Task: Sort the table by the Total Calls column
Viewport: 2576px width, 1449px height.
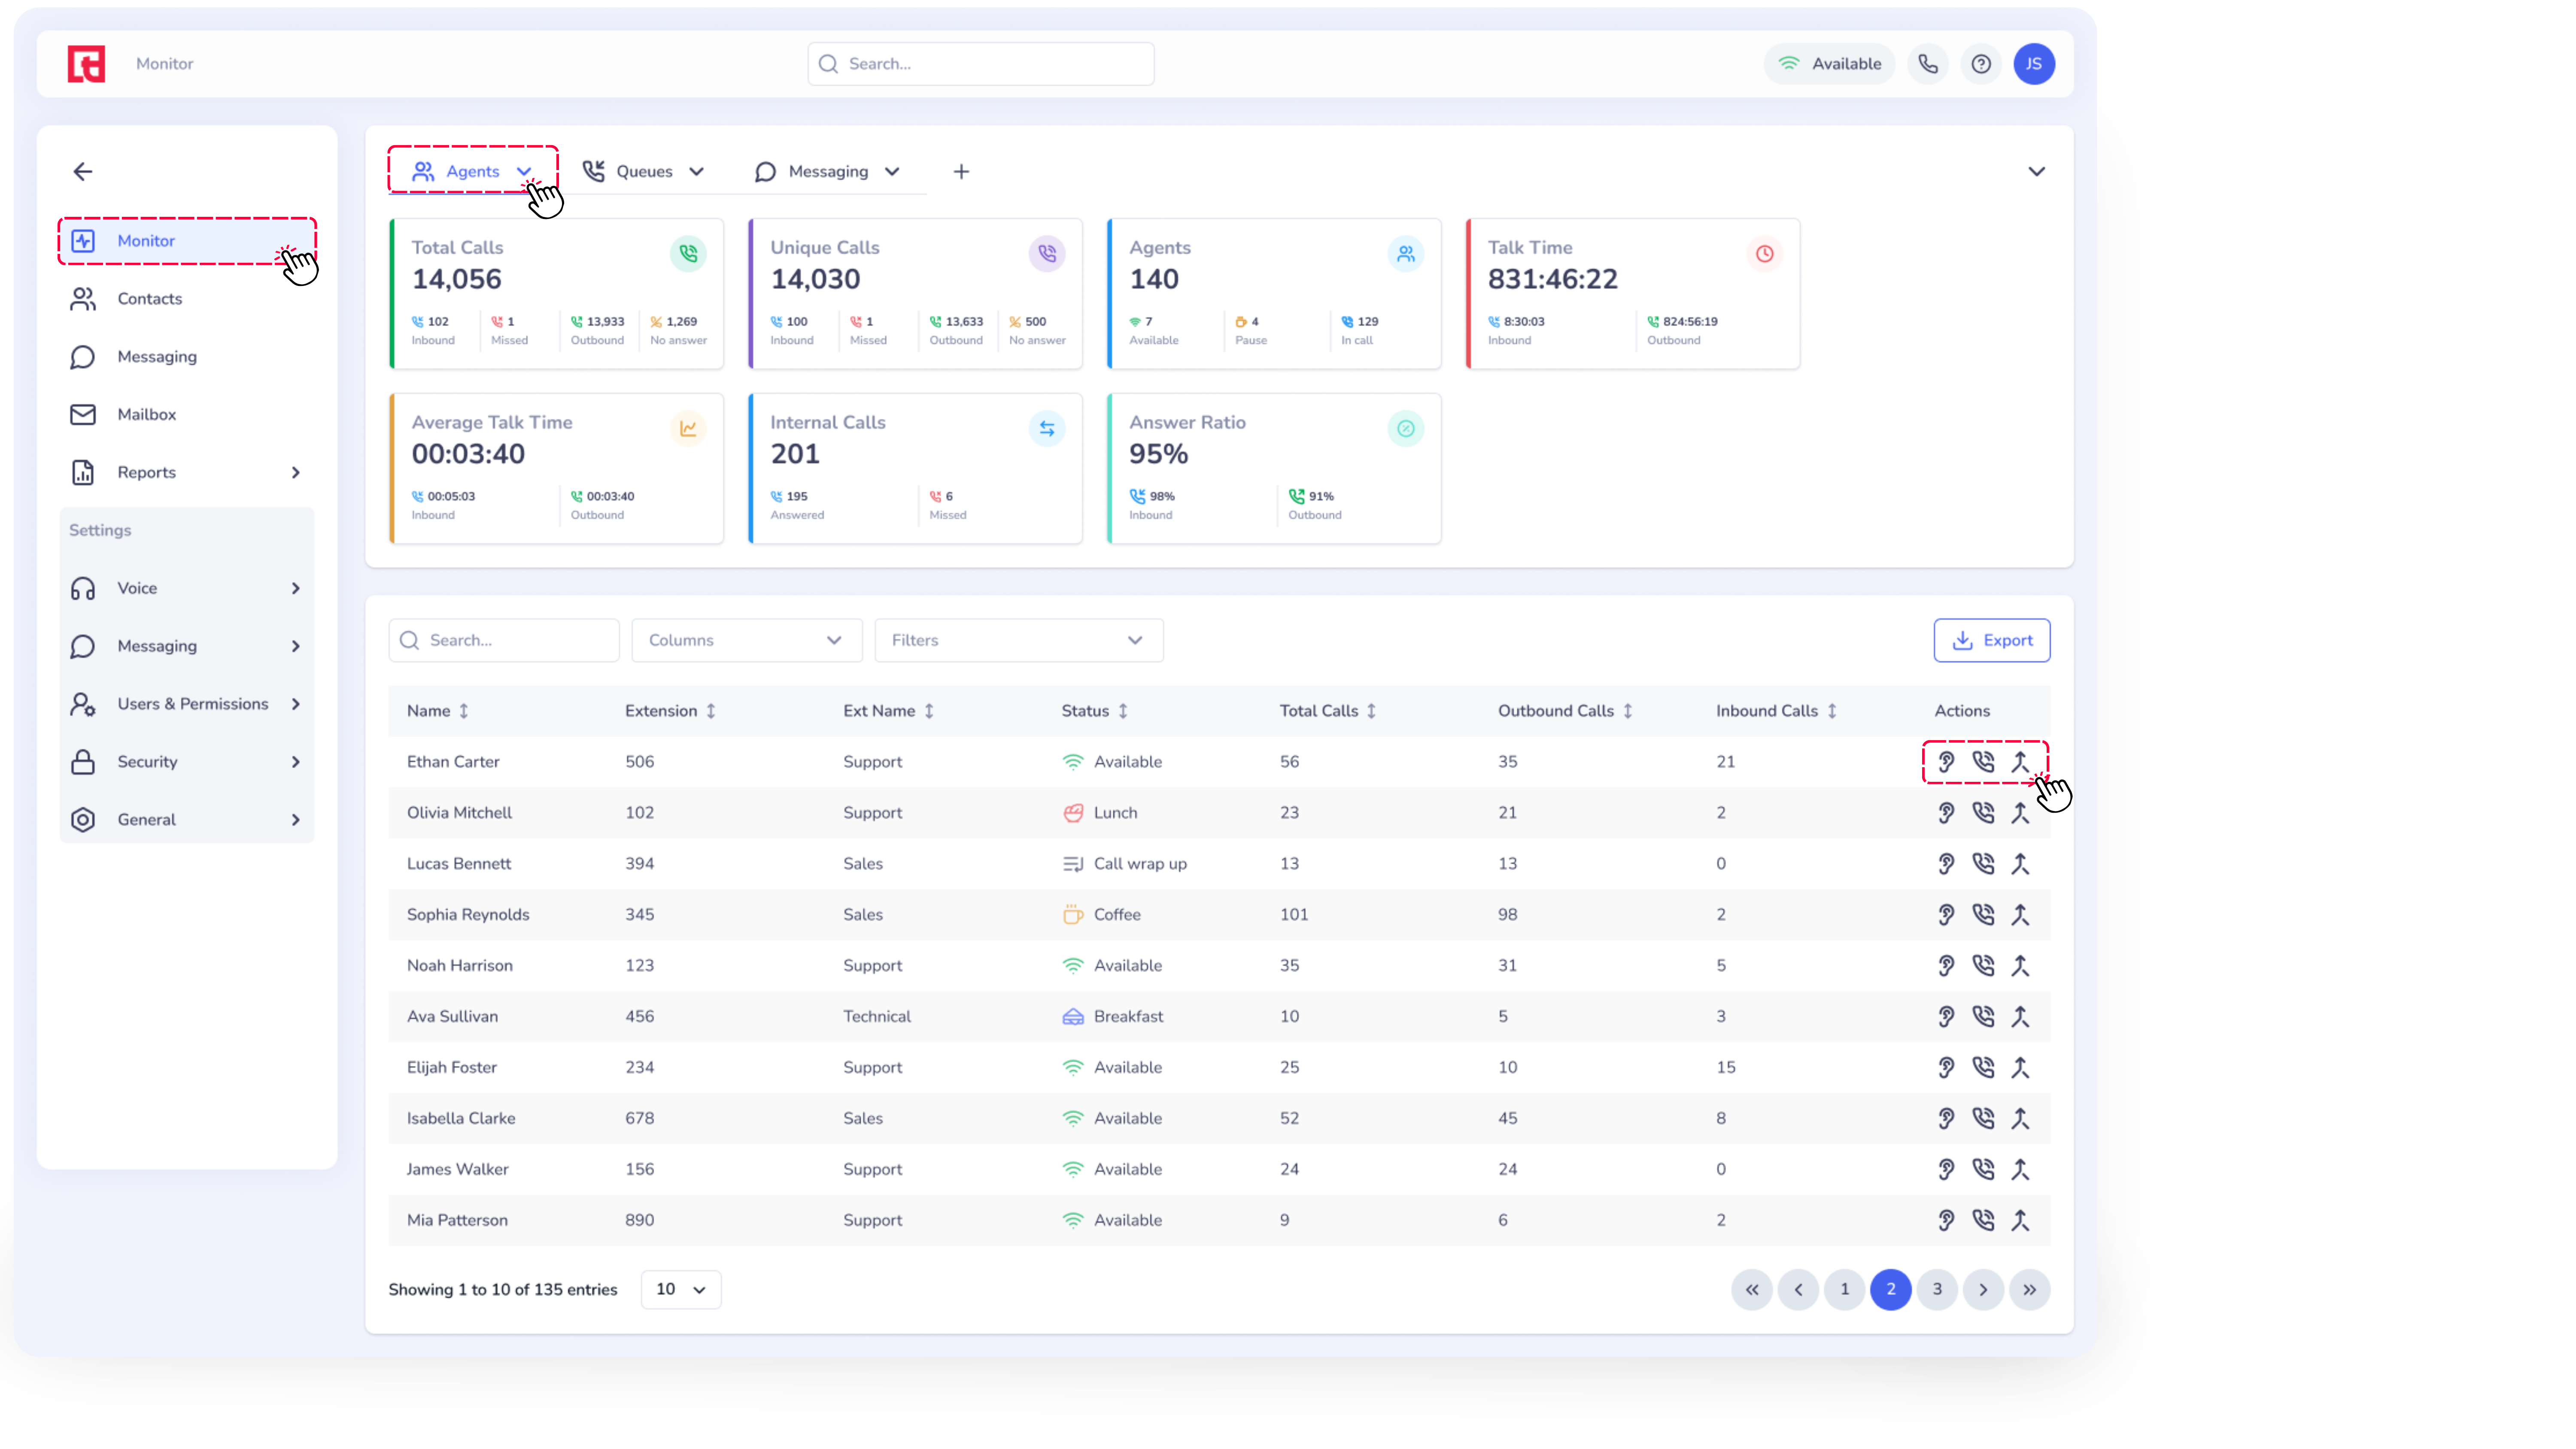Action: (1371, 711)
